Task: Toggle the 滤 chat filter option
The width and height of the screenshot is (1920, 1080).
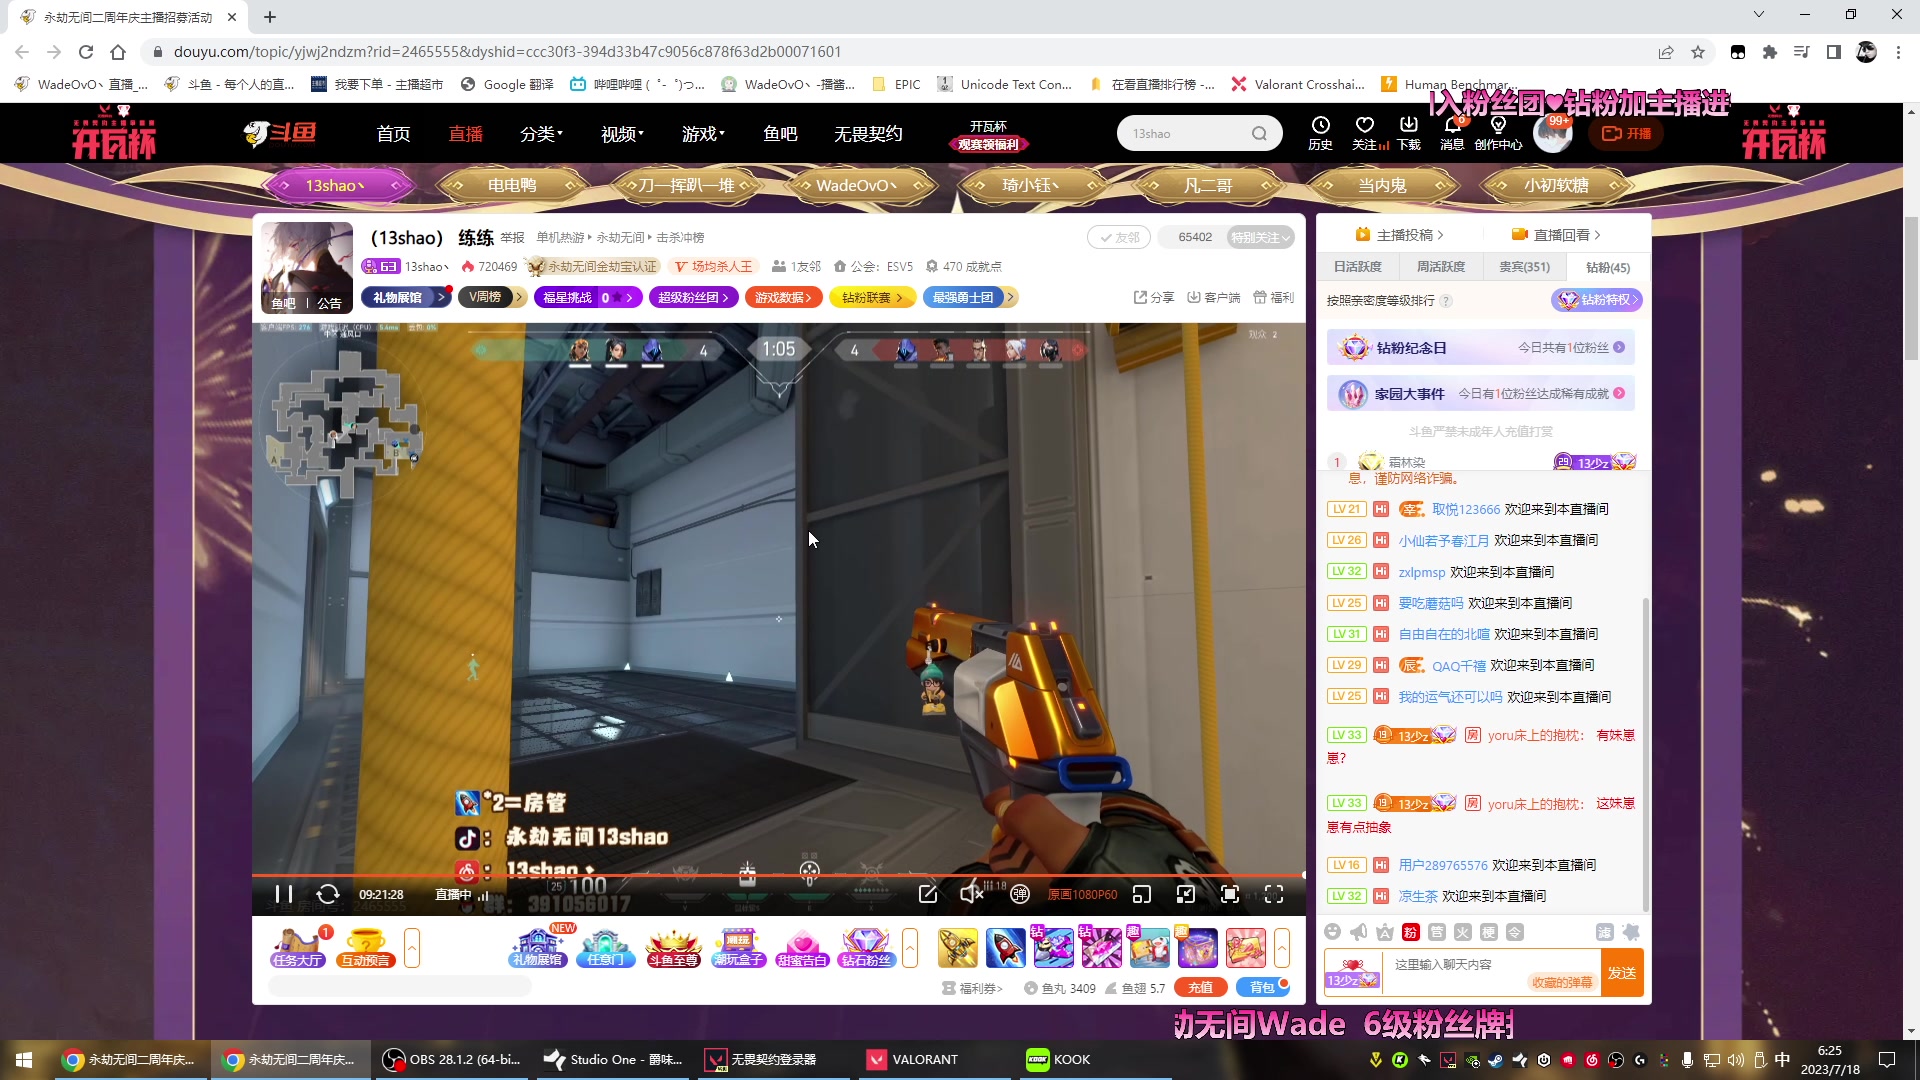Action: click(x=1605, y=932)
